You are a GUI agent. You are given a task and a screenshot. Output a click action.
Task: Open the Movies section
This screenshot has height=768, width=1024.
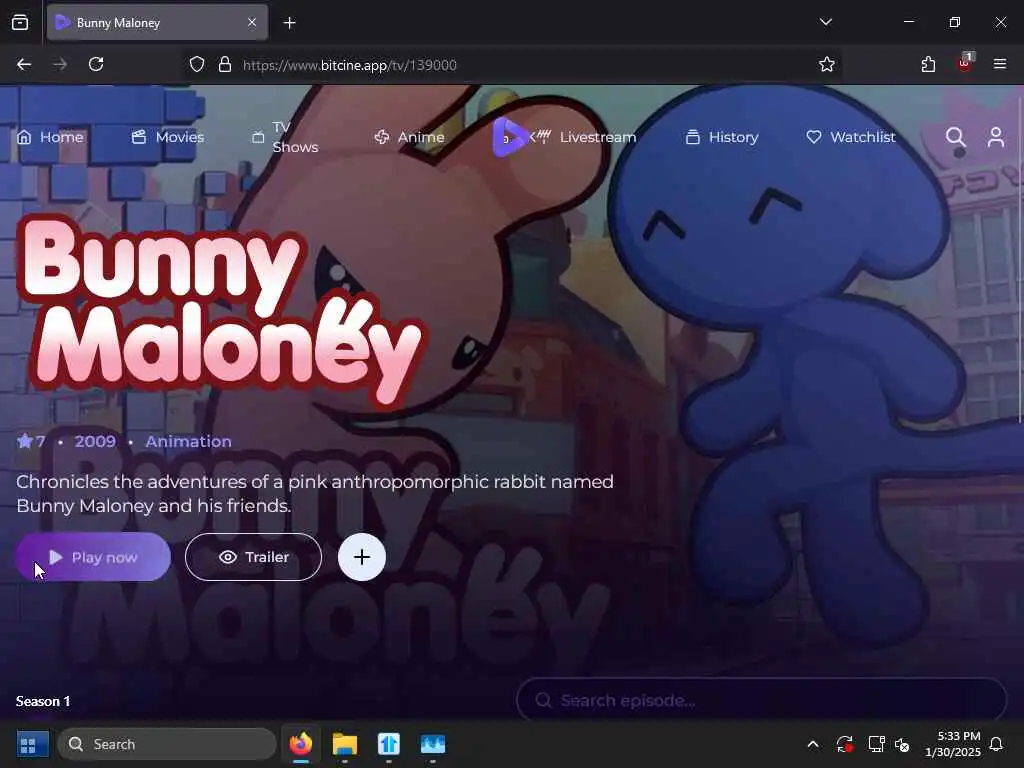tap(168, 137)
